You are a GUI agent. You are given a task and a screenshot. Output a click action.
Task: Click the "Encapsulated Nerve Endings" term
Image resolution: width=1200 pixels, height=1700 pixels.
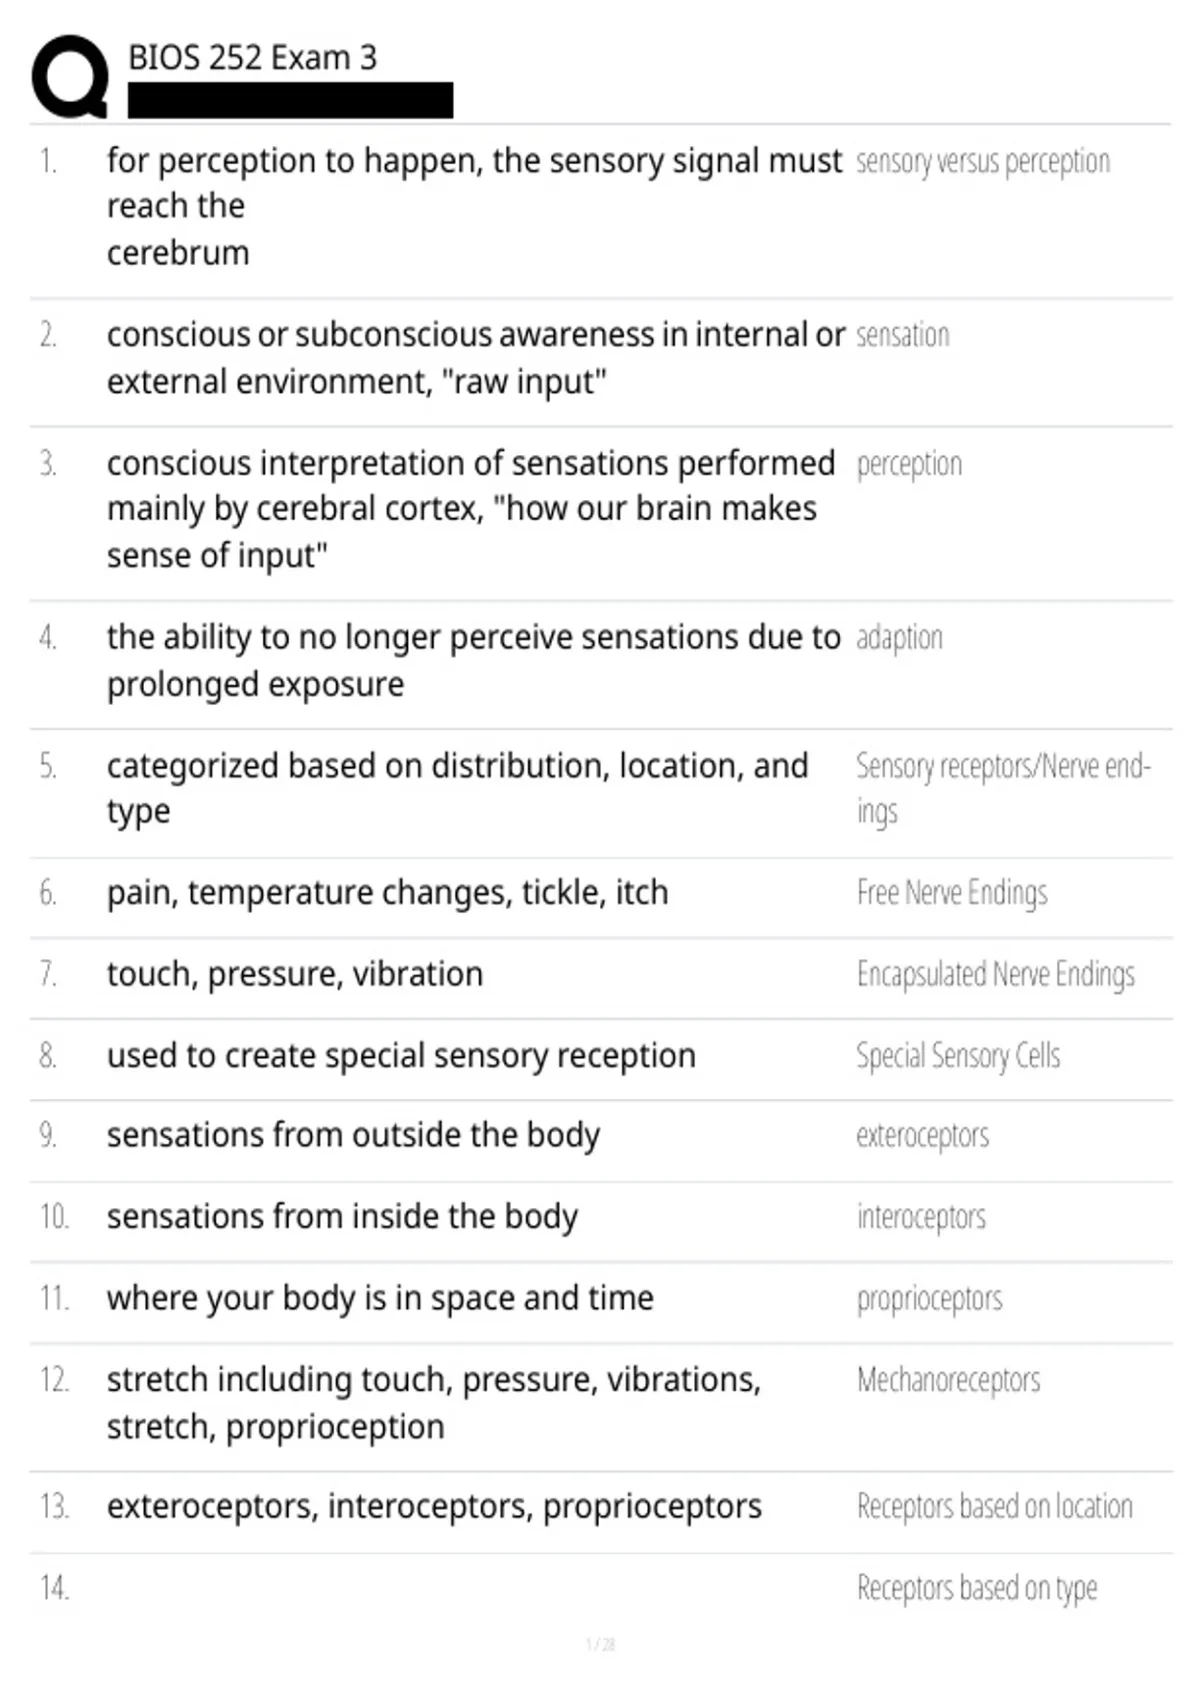pyautogui.click(x=995, y=974)
